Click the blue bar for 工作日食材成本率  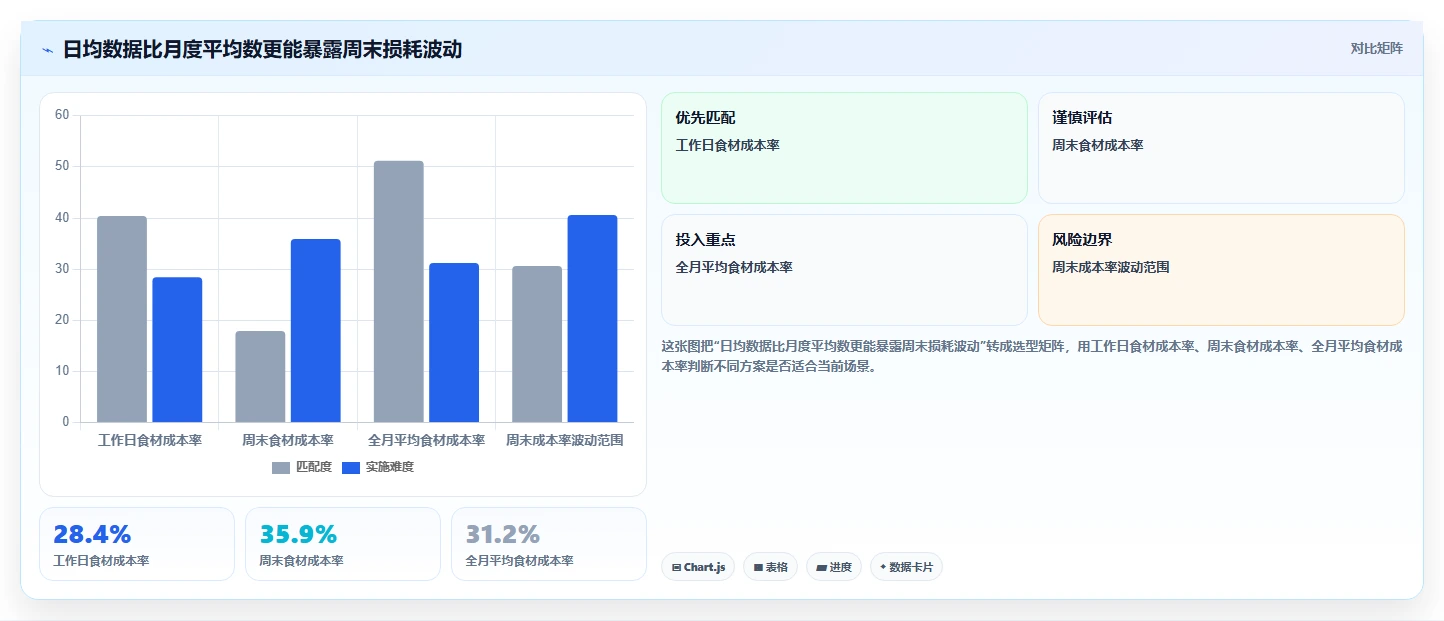coord(177,350)
